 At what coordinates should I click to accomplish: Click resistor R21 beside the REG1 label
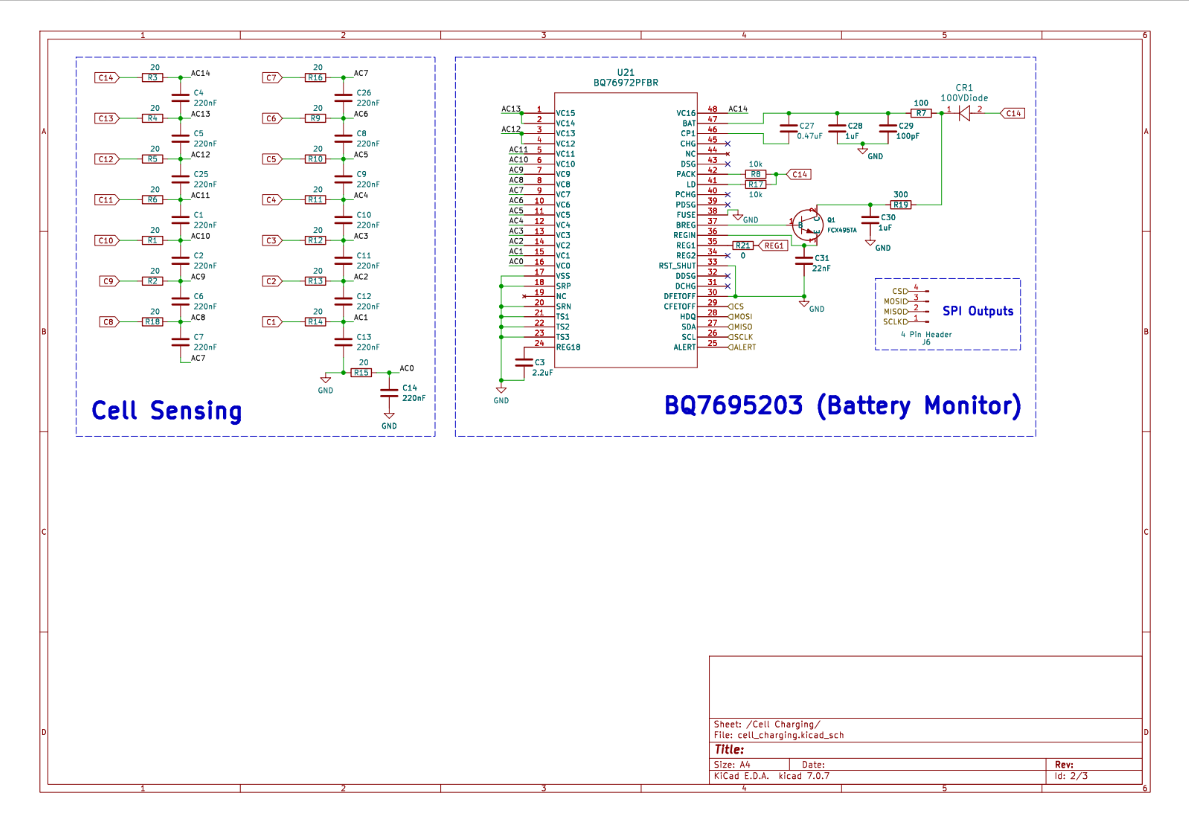[742, 246]
